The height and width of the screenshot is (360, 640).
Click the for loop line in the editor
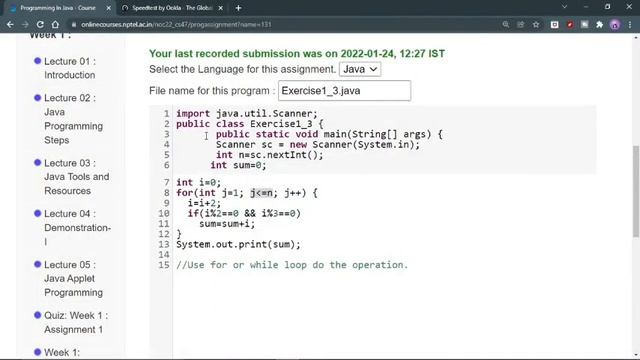pyautogui.click(x=247, y=193)
